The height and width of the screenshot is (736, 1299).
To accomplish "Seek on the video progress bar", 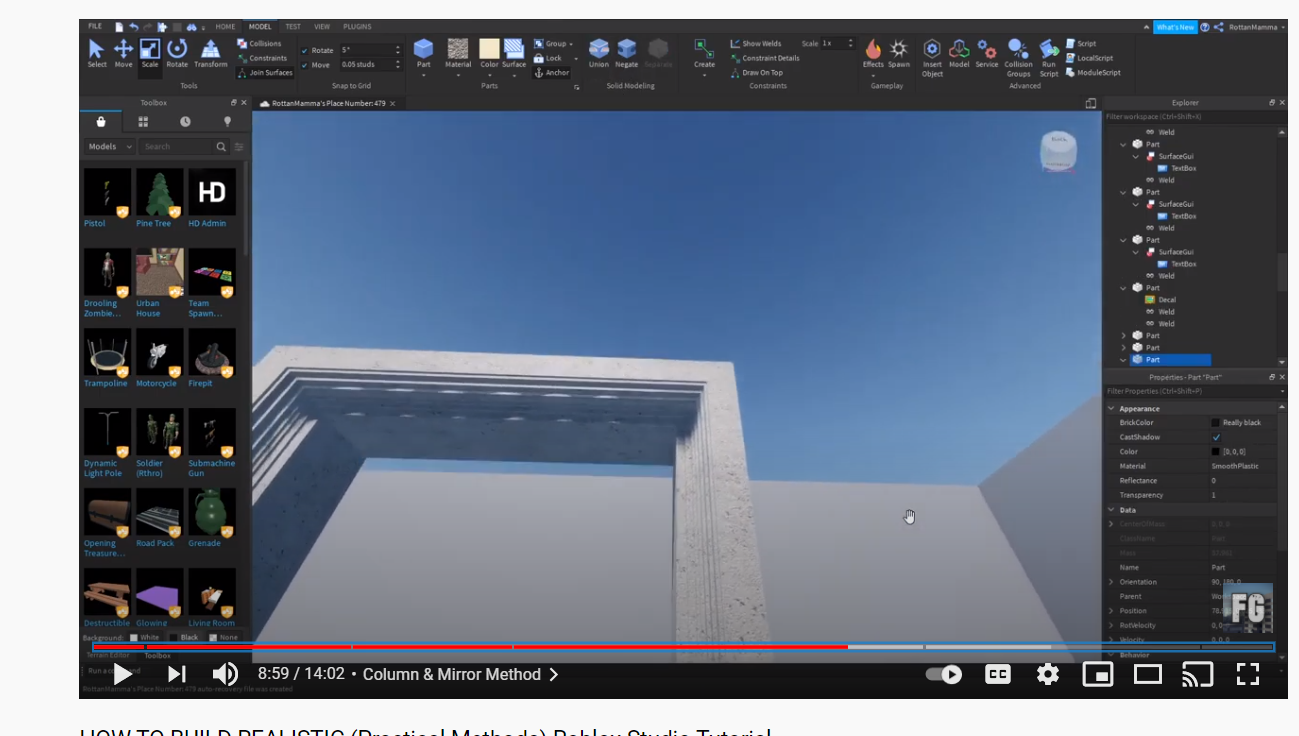I will 683,647.
